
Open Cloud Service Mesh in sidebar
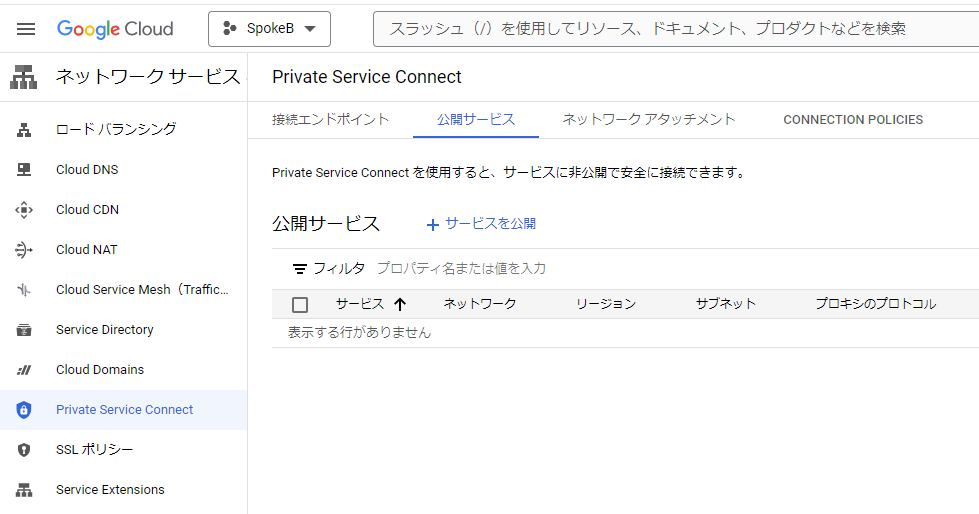(x=142, y=290)
